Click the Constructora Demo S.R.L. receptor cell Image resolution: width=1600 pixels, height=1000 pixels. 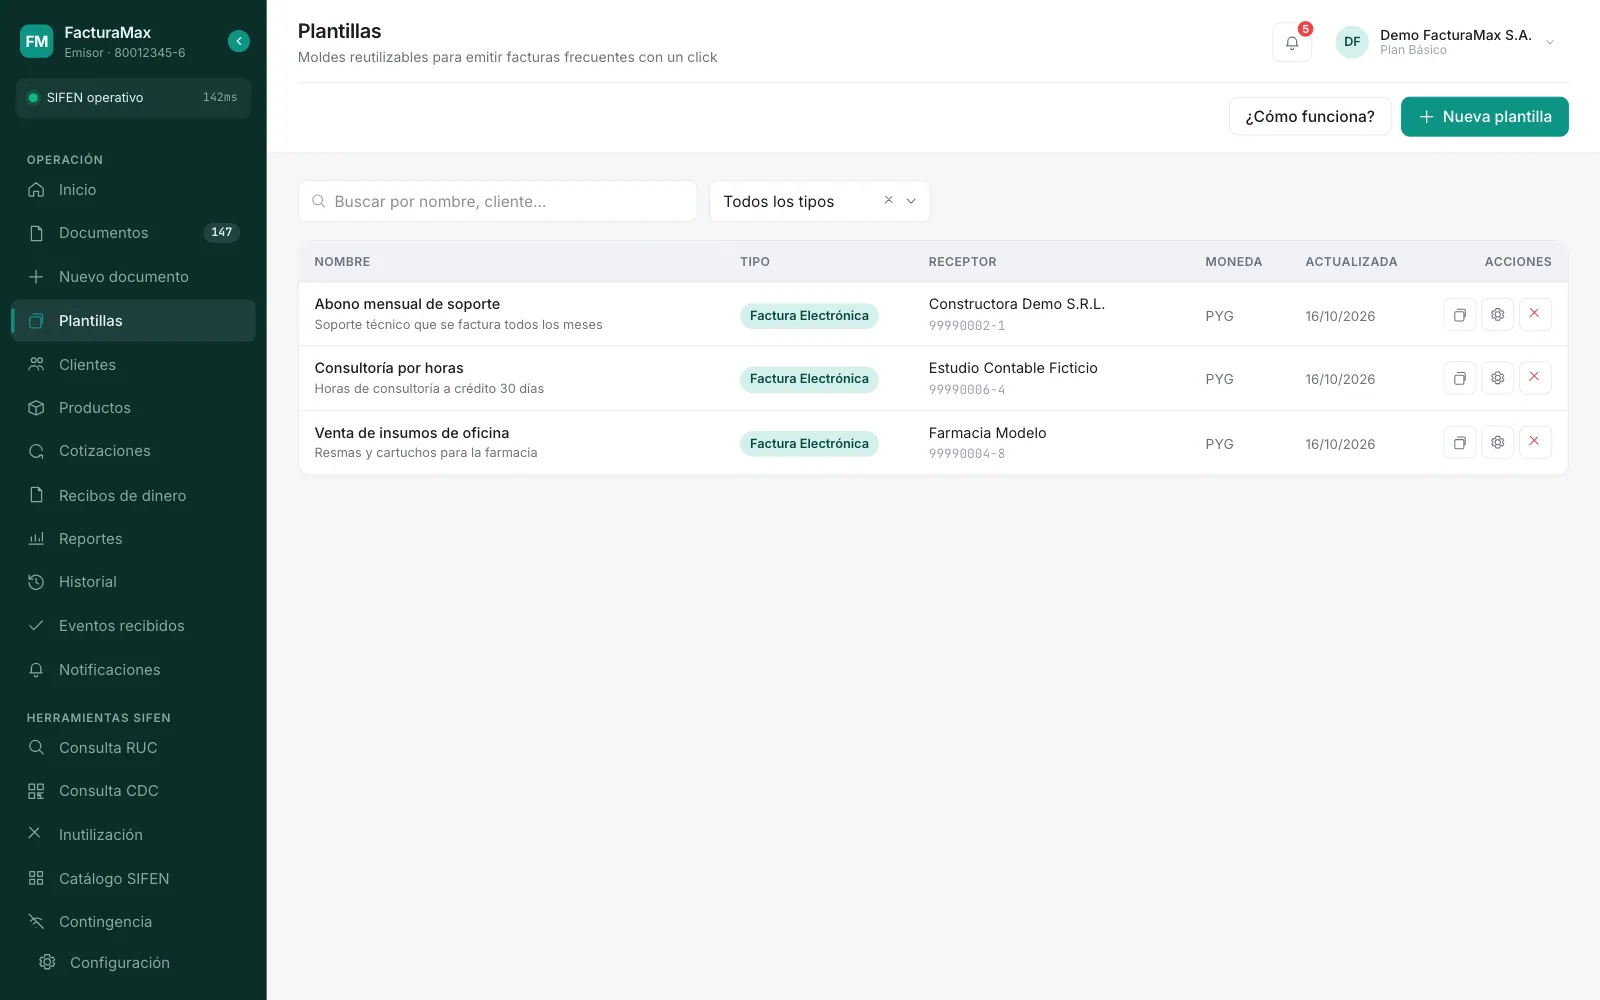coord(1017,314)
